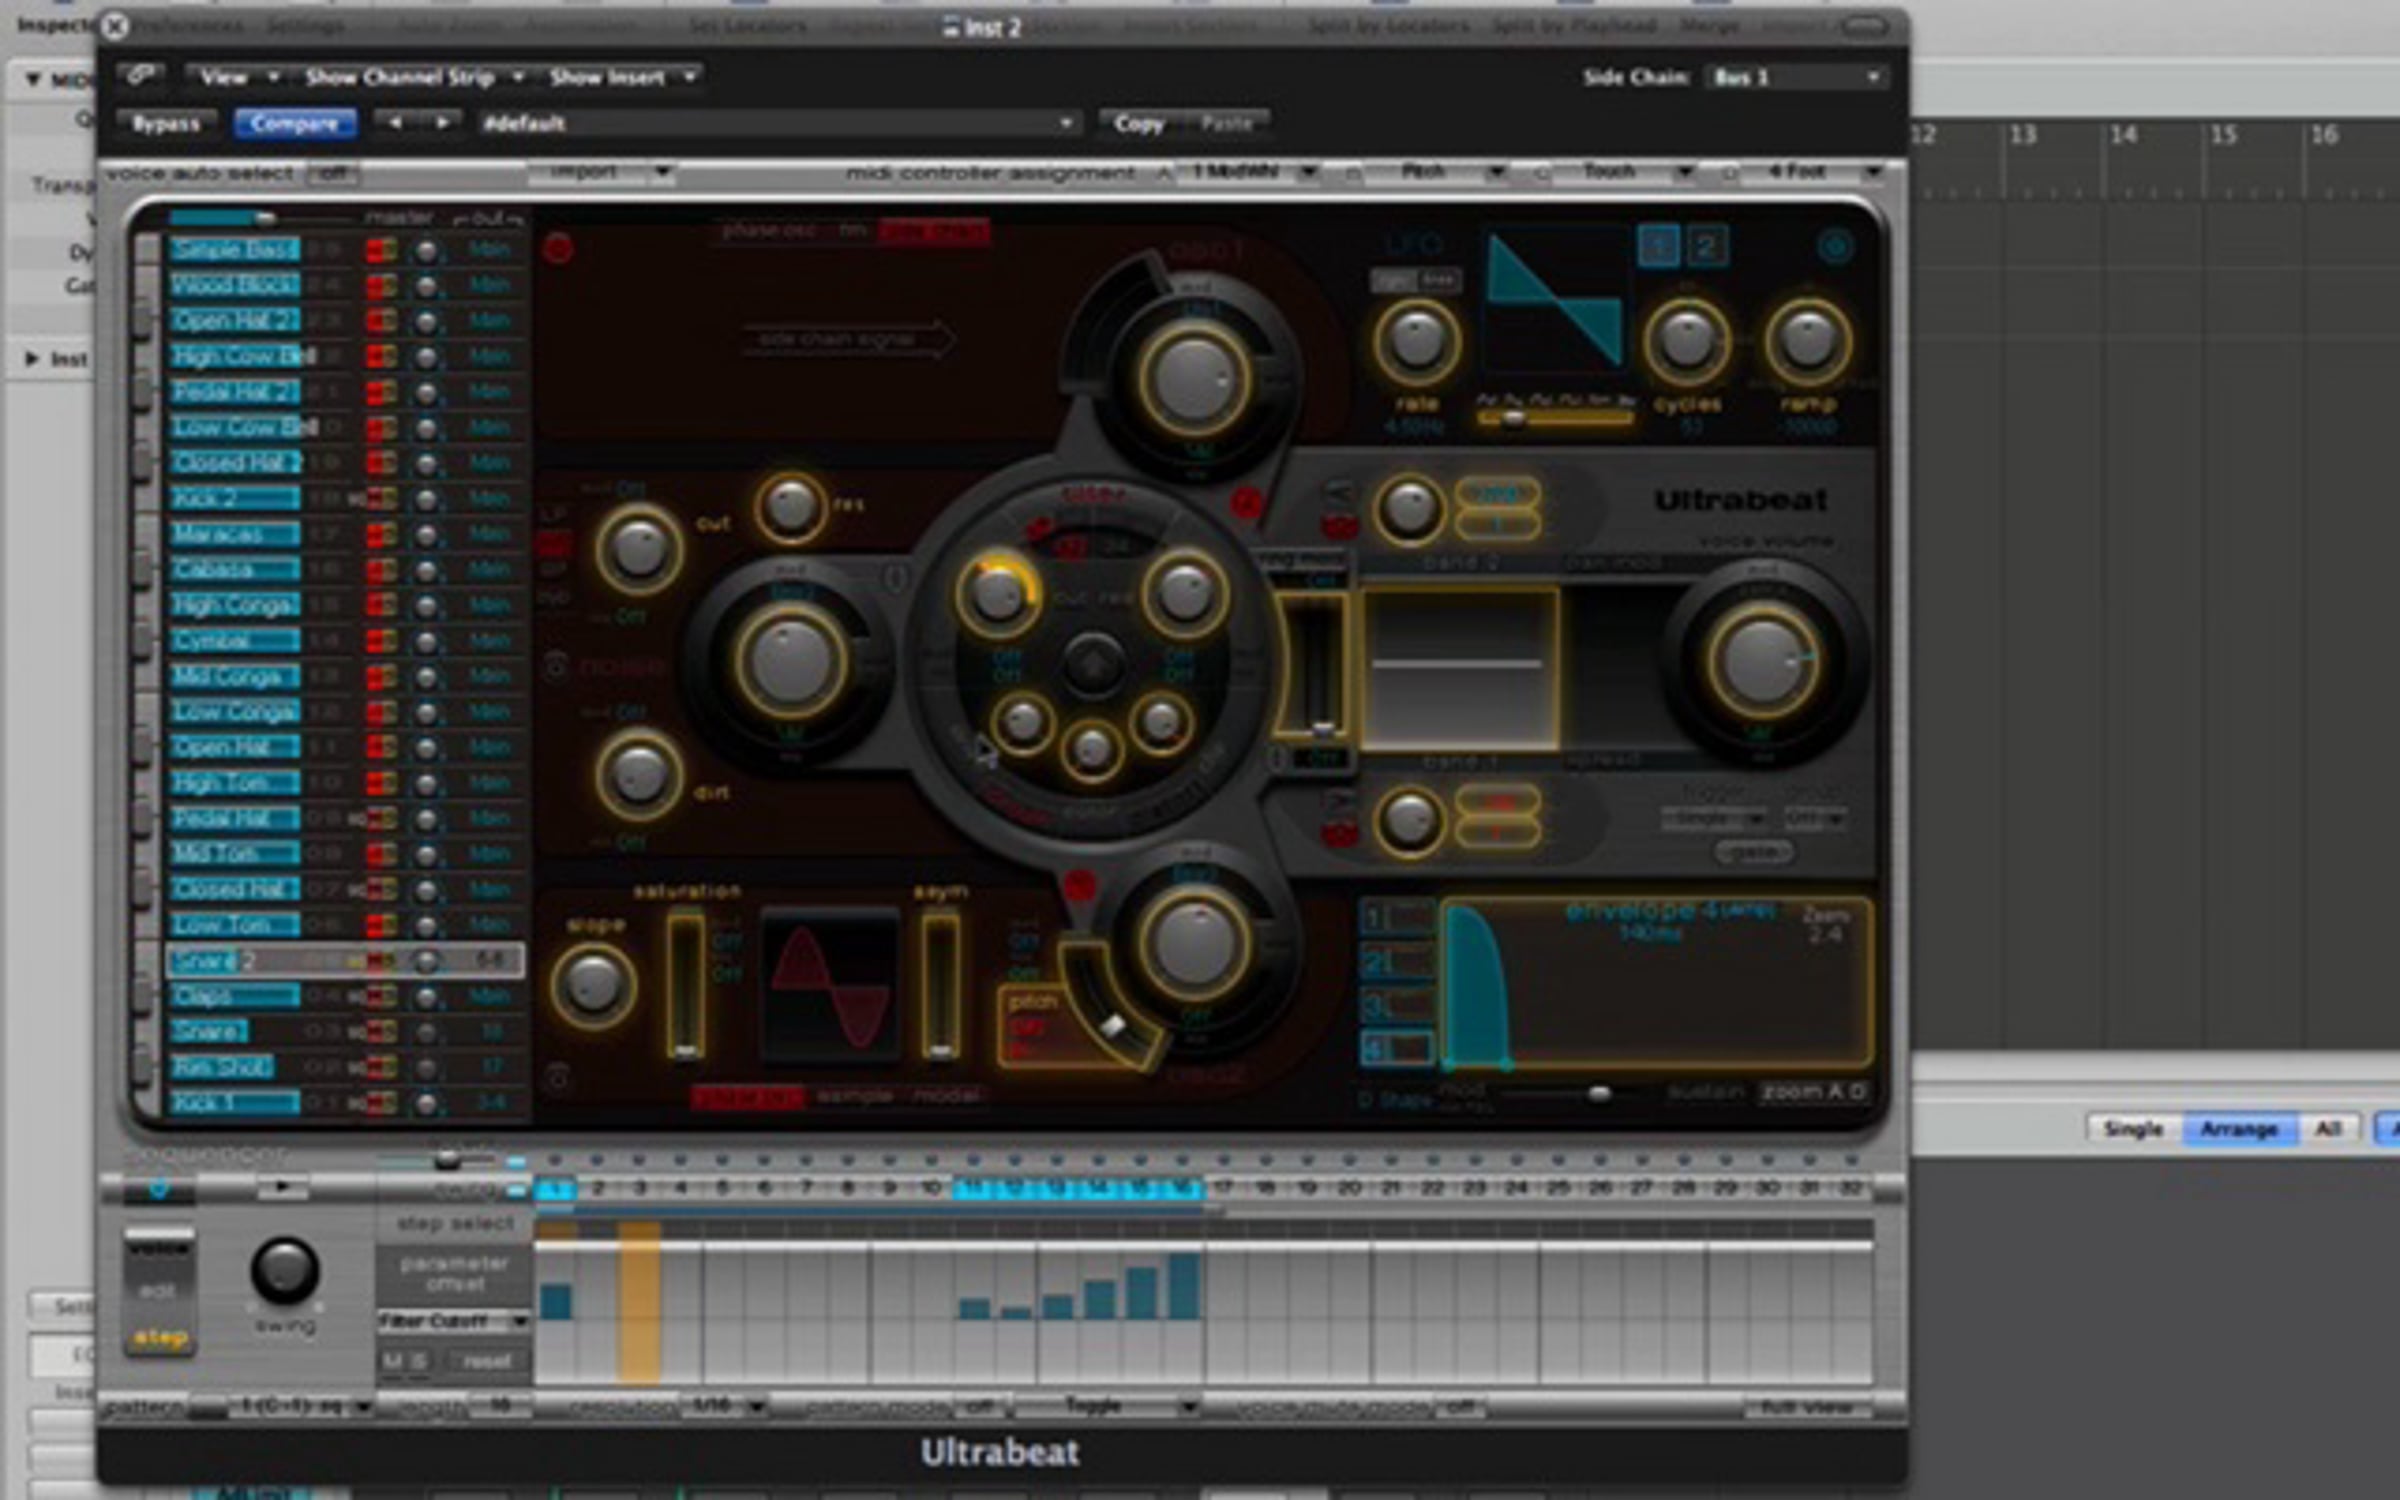Adjust the asym vertical slider
This screenshot has width=2400, height=1500.
940,985
